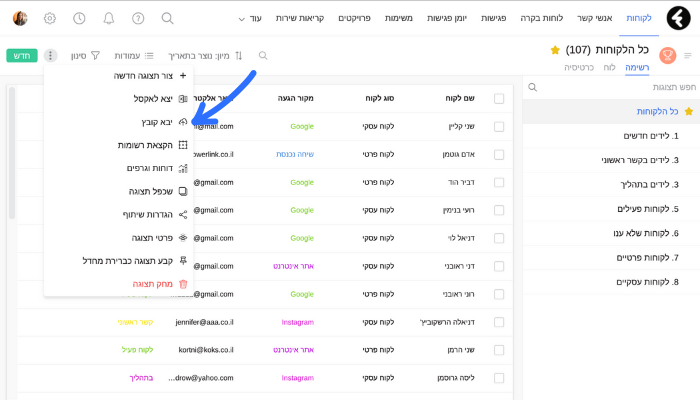Click the vertical scrollbar on left edge
Viewport: 700px width, 400px height.
12,153
